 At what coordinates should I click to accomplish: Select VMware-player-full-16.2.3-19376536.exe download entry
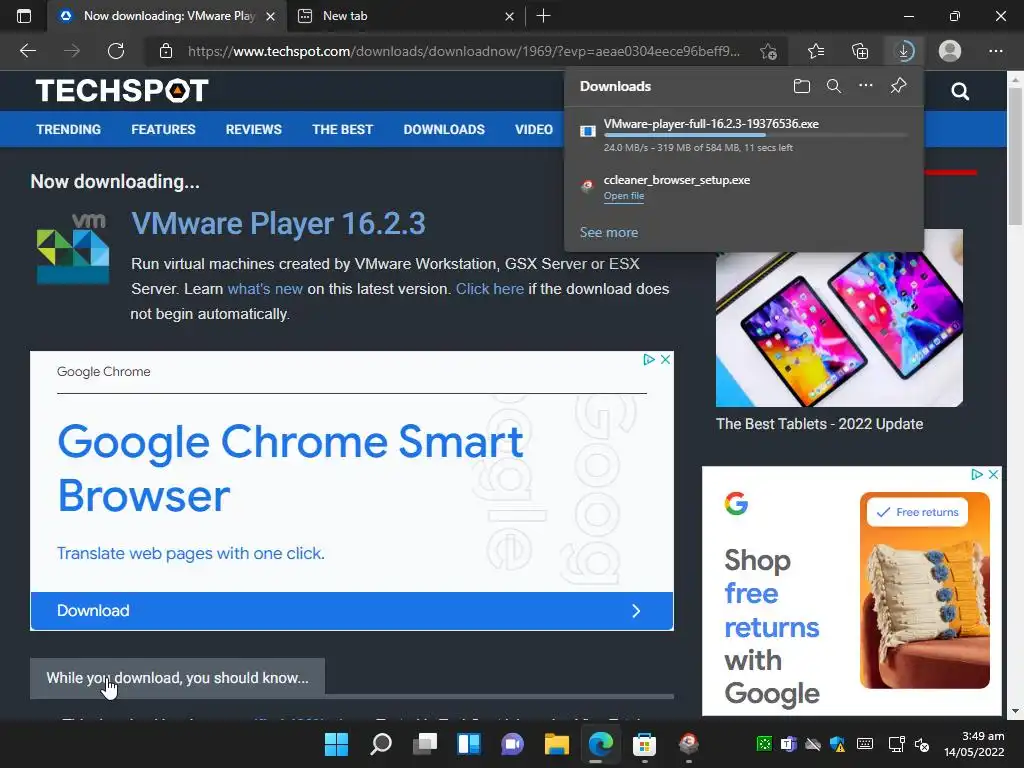(743, 135)
